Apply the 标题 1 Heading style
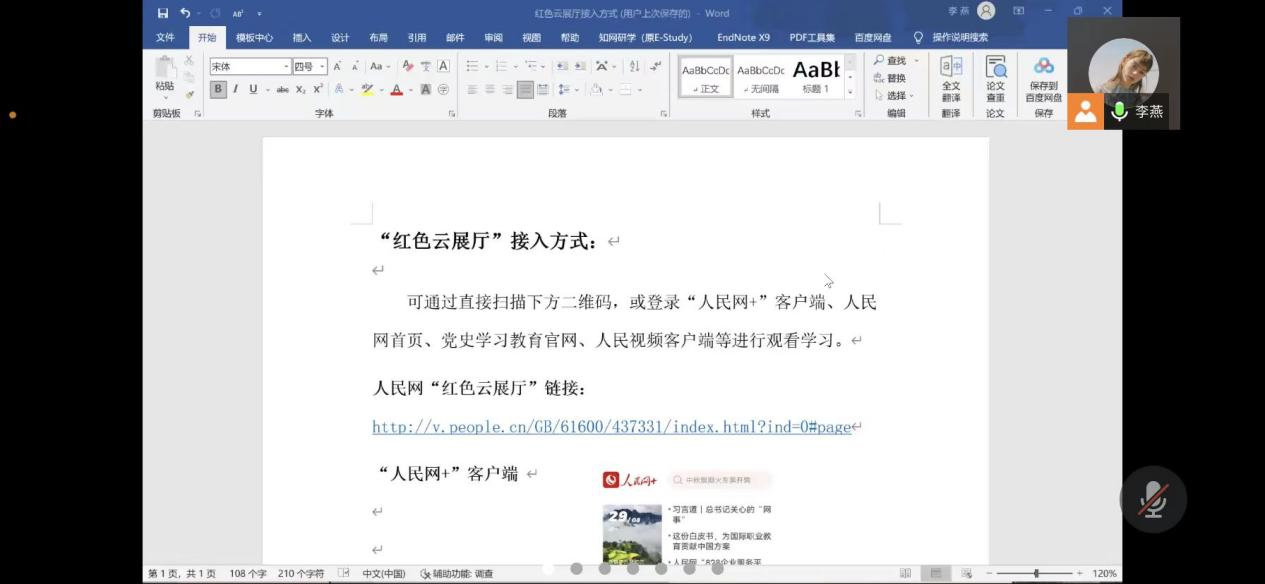The height and width of the screenshot is (584, 1265). 816,78
